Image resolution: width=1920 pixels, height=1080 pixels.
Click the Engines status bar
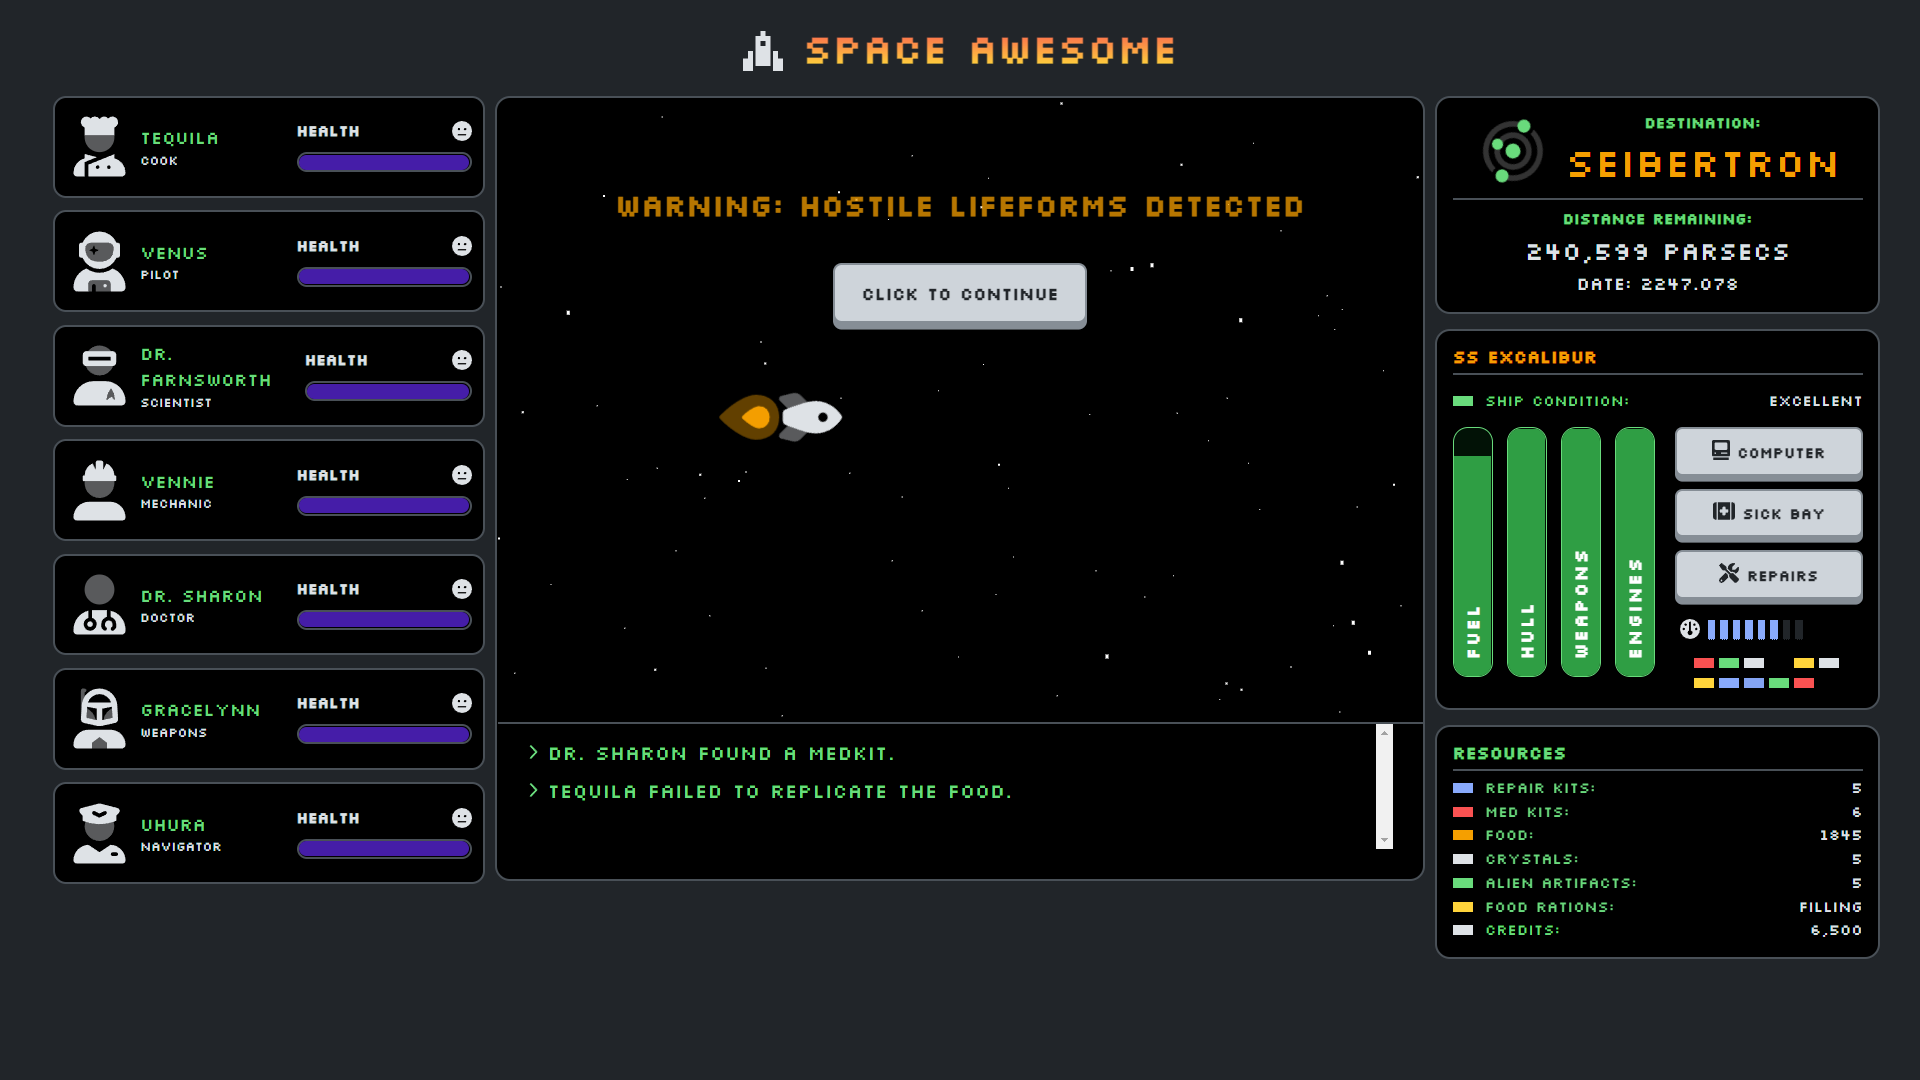(x=1634, y=552)
